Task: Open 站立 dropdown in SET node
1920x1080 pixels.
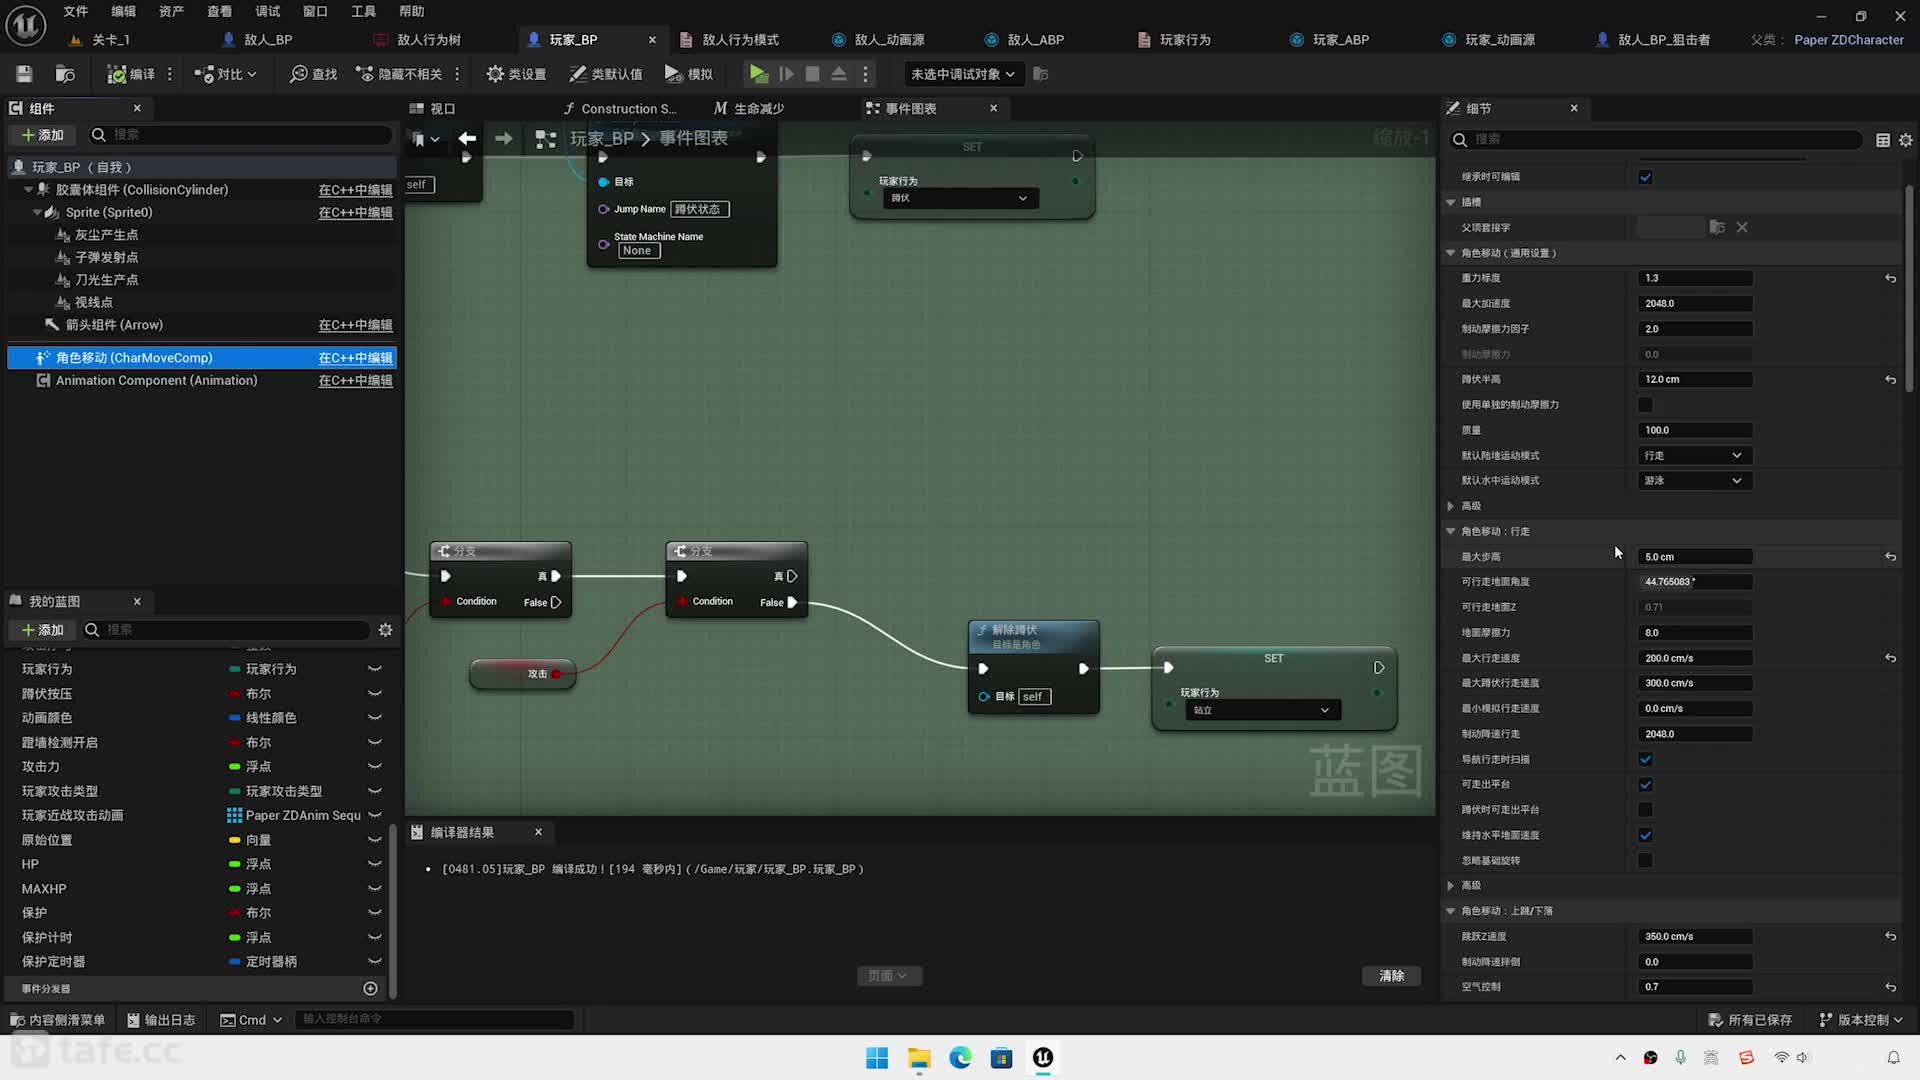Action: coord(1262,710)
